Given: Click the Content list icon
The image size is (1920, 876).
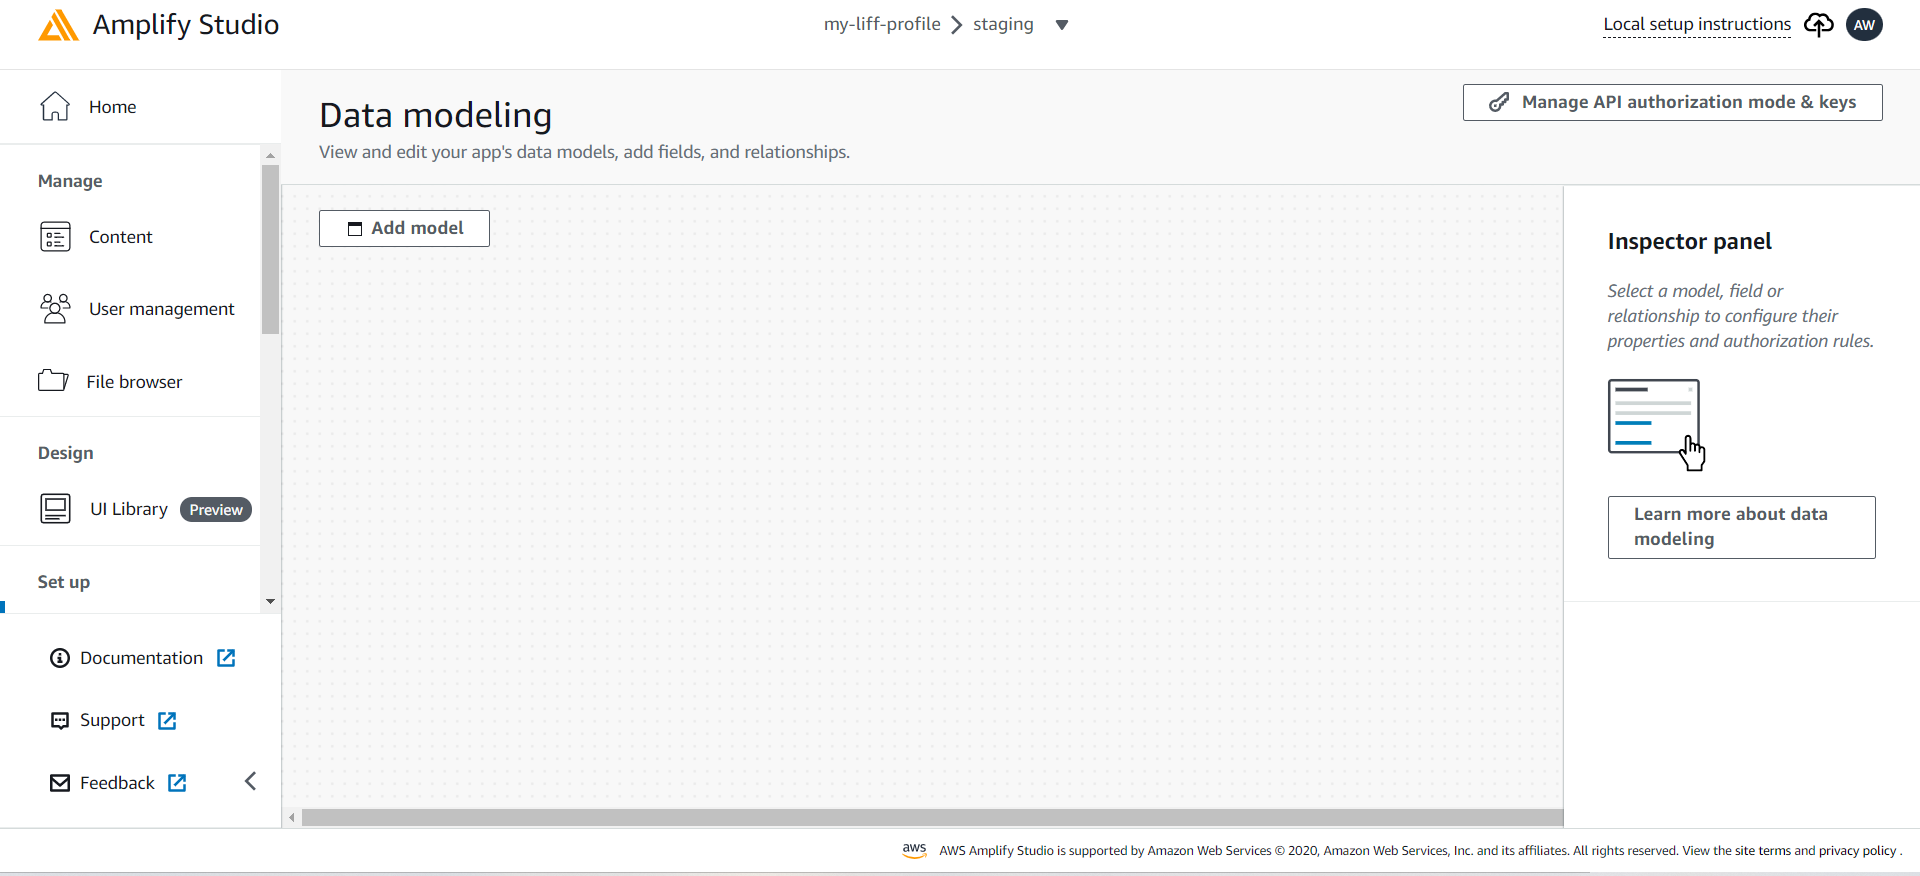Looking at the screenshot, I should (x=55, y=237).
